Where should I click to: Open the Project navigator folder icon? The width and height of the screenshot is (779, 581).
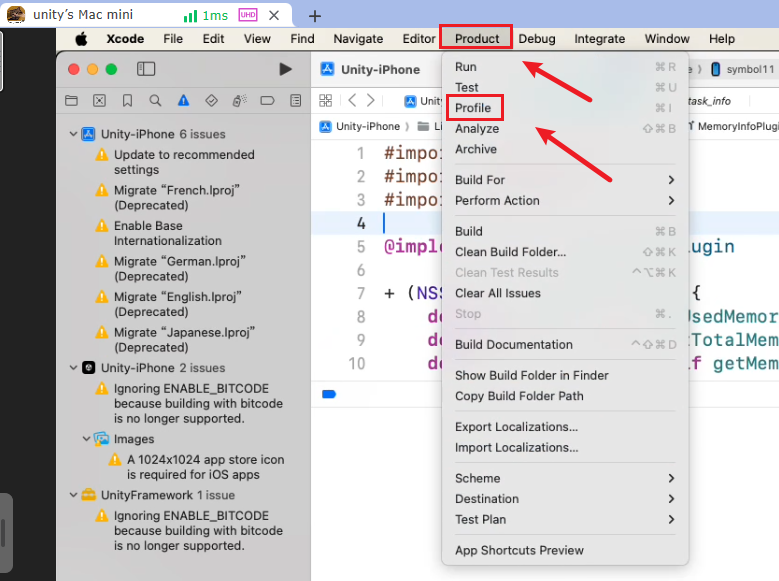(x=72, y=101)
